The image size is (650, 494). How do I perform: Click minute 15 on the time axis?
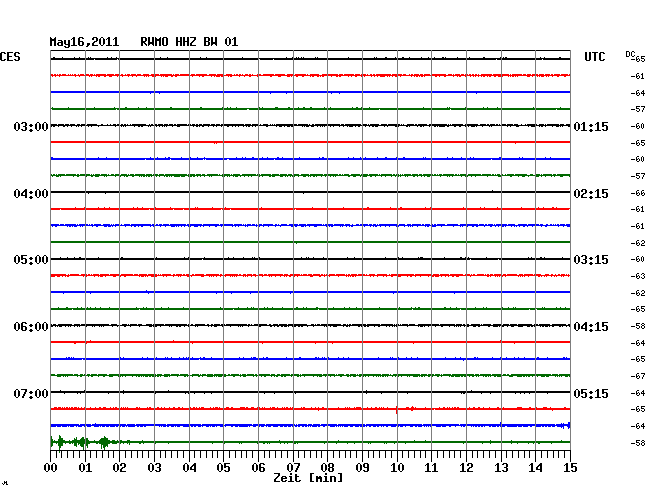(x=570, y=467)
